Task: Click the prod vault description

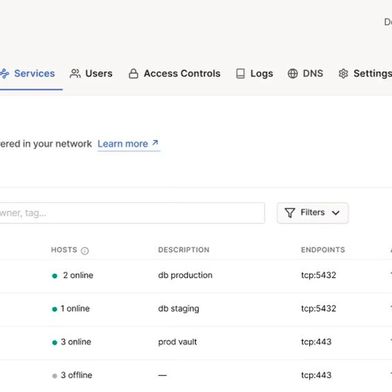Action: coord(177,342)
